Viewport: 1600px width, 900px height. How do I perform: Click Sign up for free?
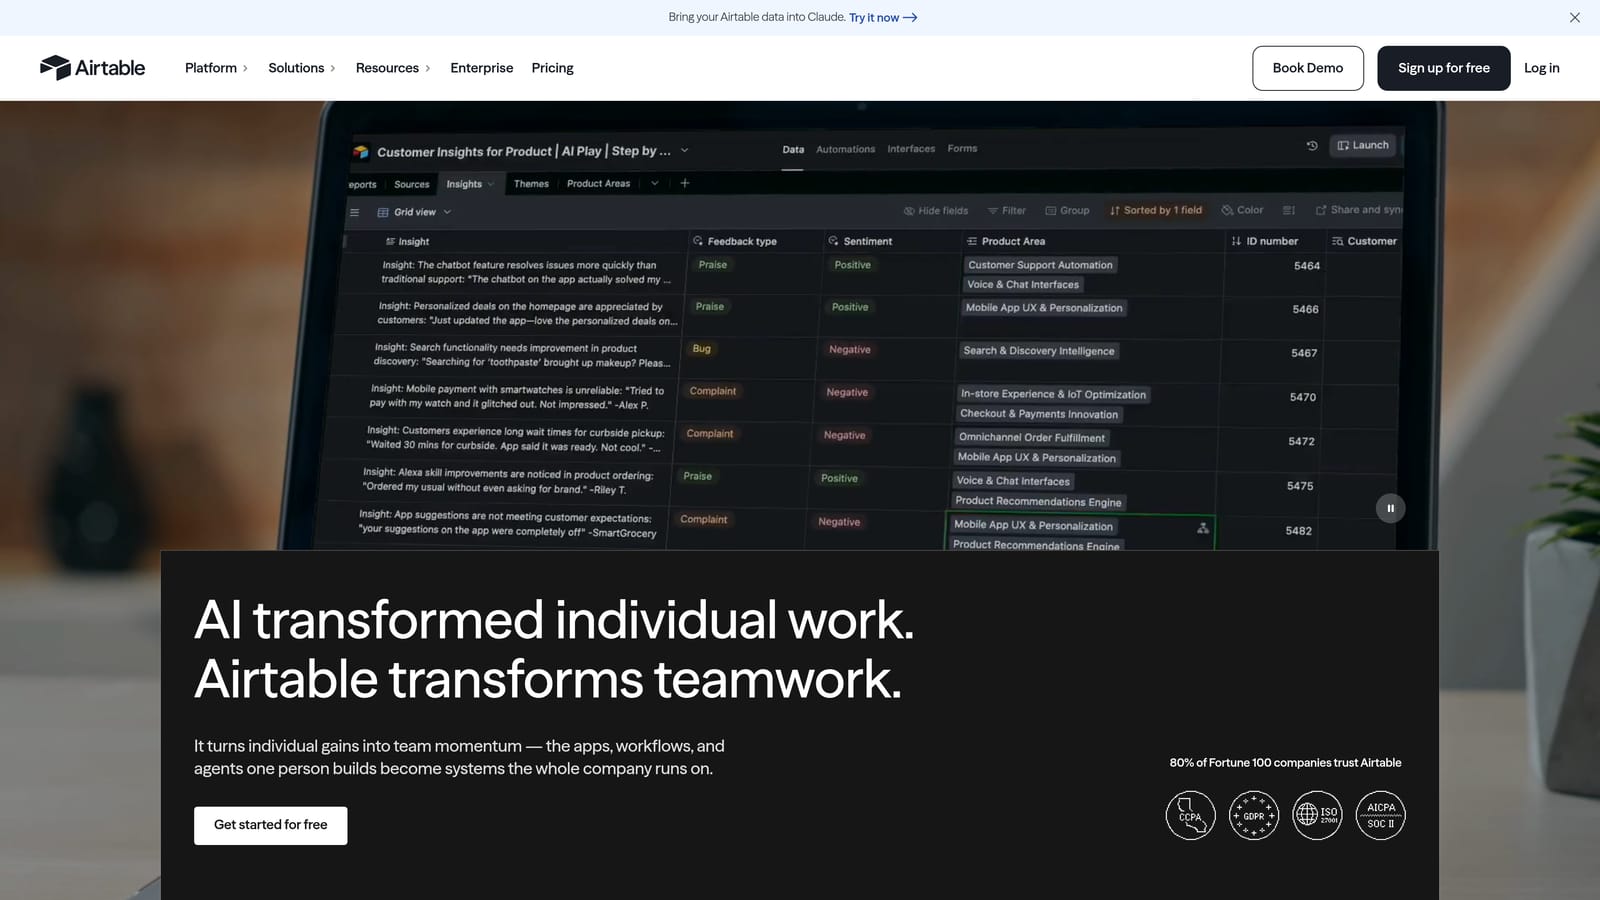tap(1444, 68)
